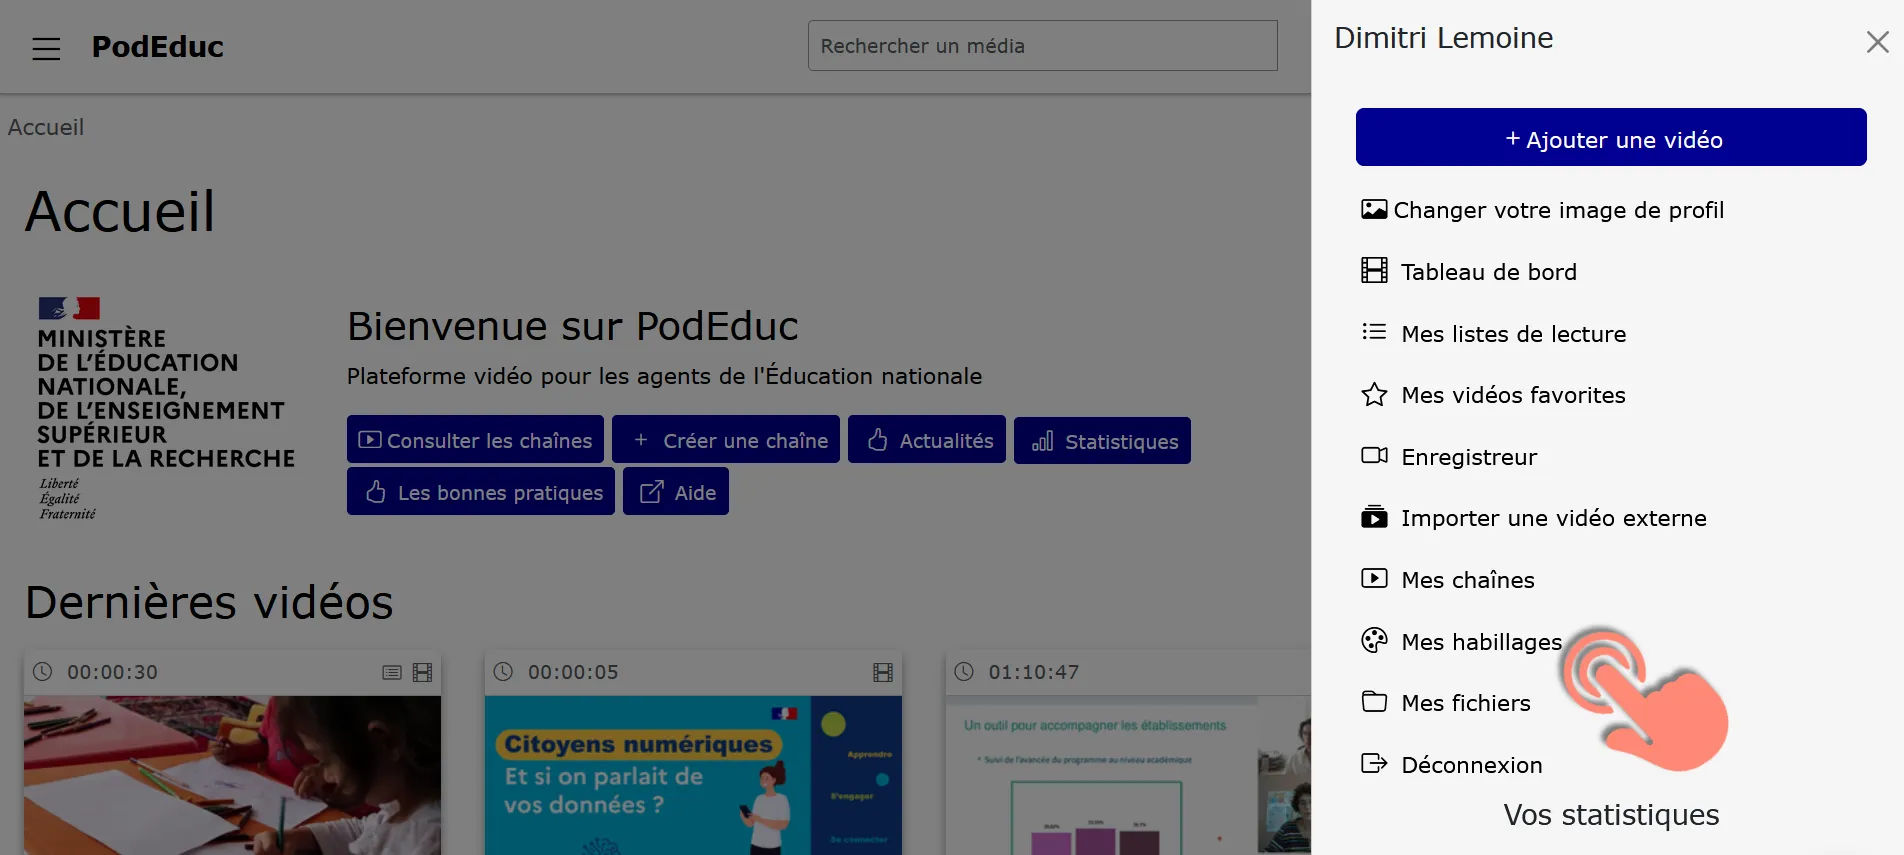
Task: Open 'Mes vidéos favorites'
Action: pos(1513,395)
